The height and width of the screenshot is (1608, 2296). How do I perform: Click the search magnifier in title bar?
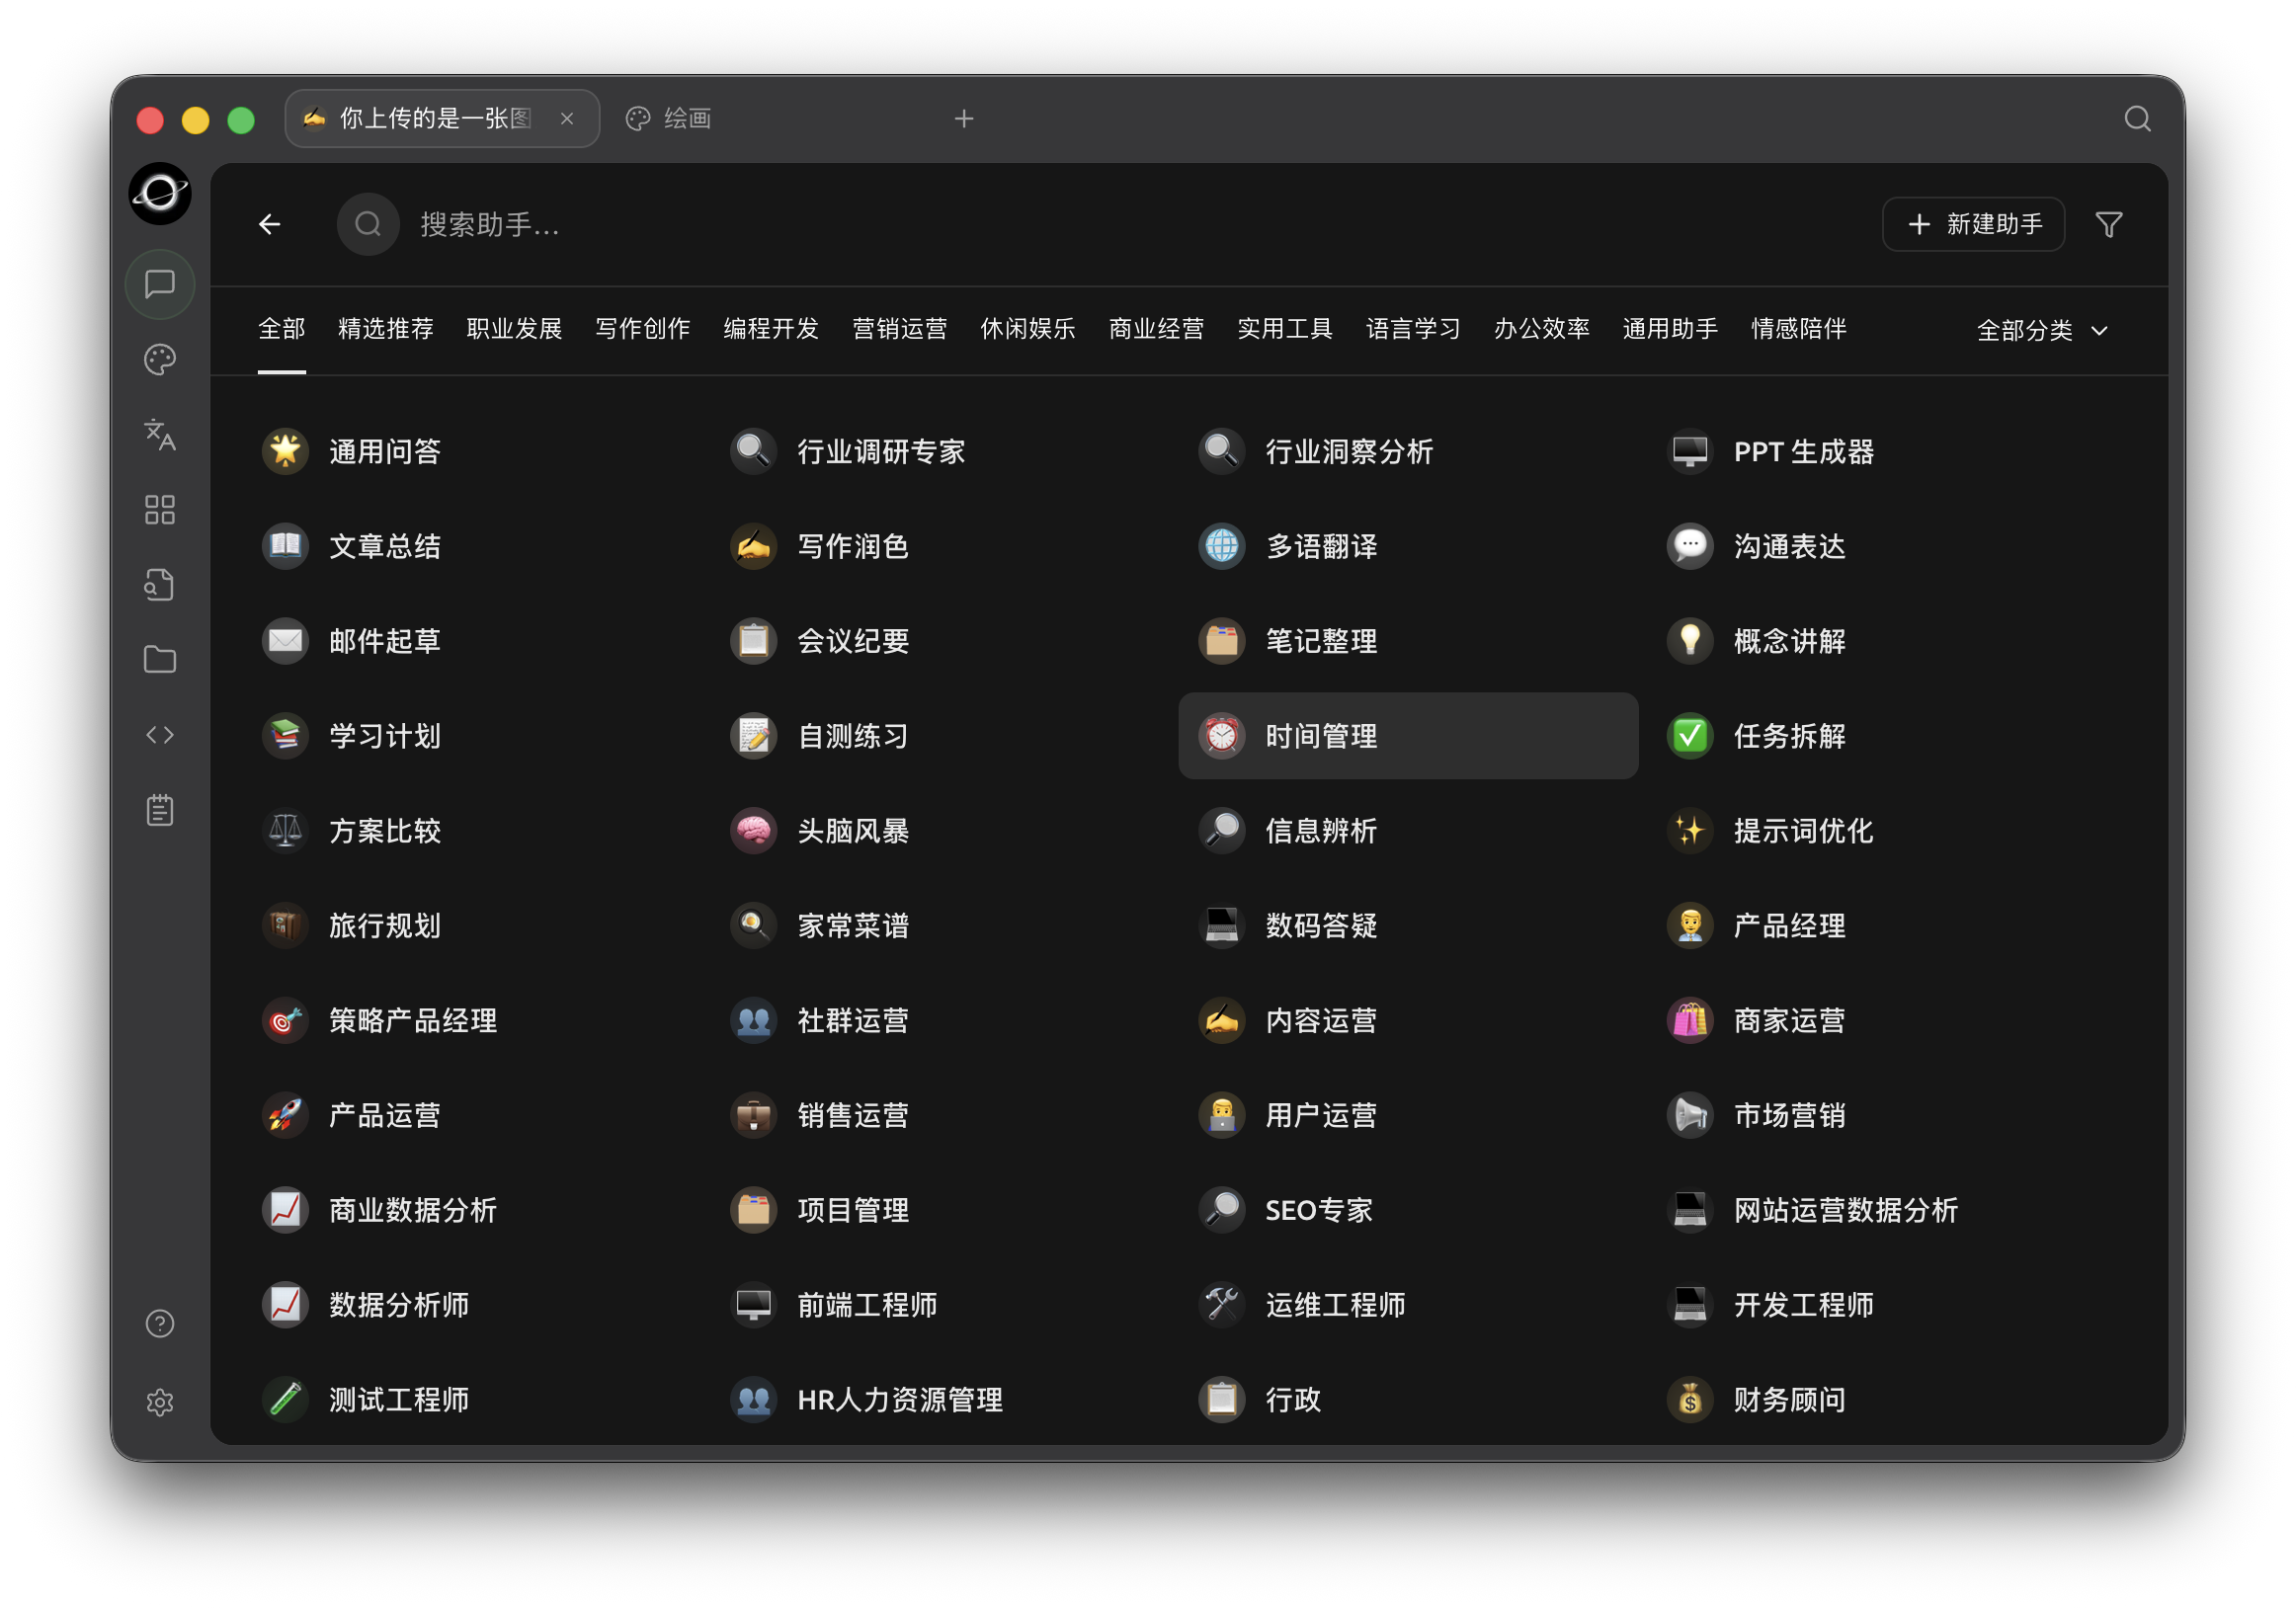[x=2137, y=119]
